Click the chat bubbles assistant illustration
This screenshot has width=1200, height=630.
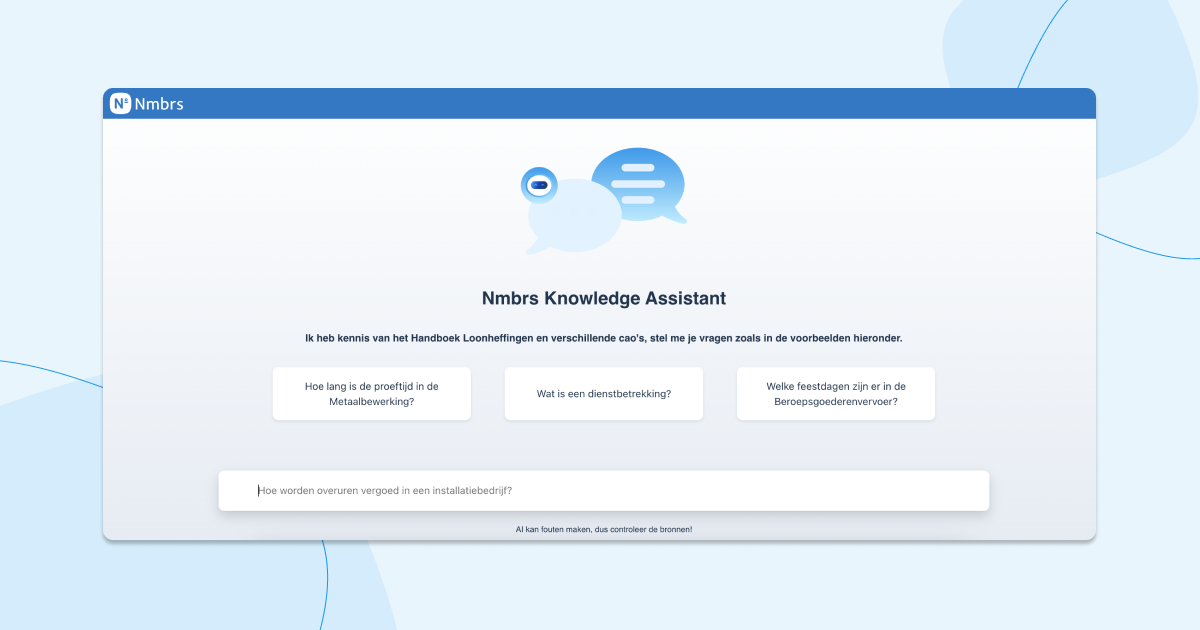tap(604, 201)
